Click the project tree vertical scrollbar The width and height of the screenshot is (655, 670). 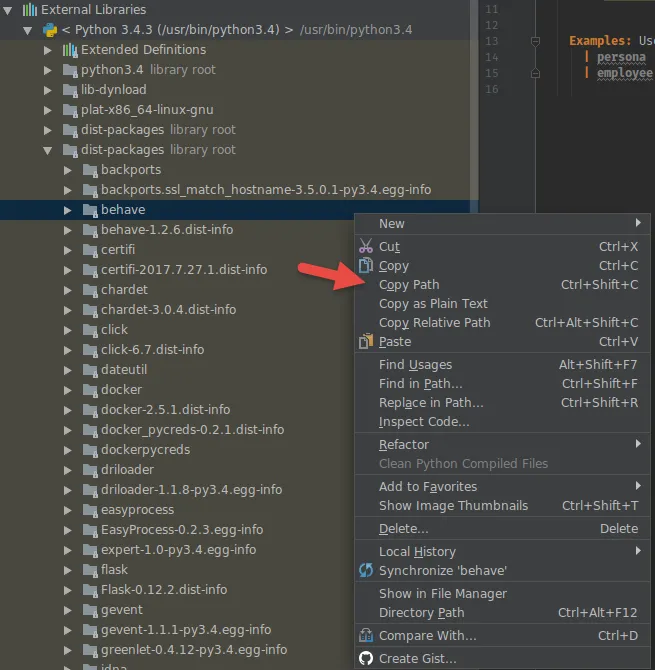click(474, 106)
